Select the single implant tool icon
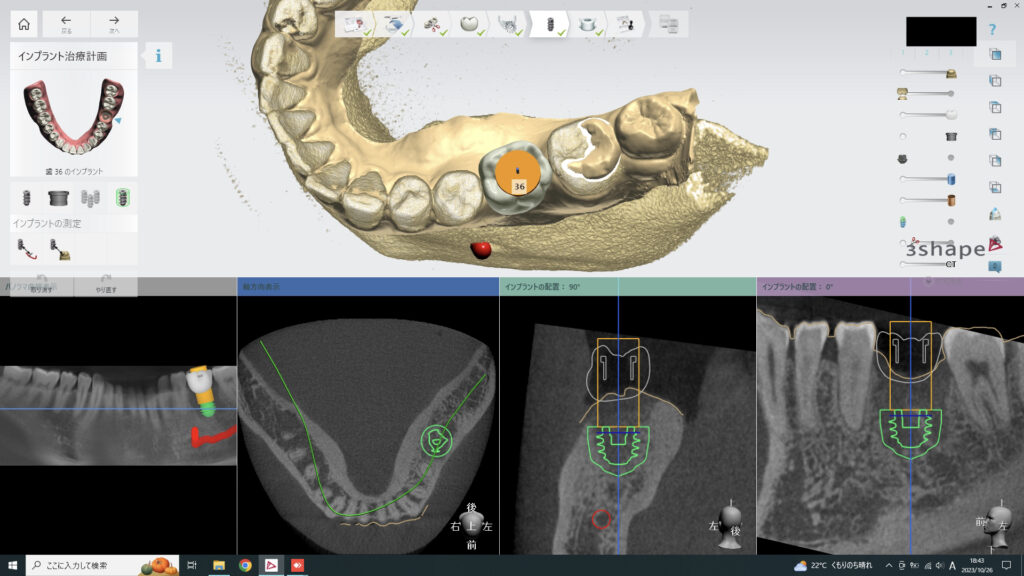 point(27,197)
